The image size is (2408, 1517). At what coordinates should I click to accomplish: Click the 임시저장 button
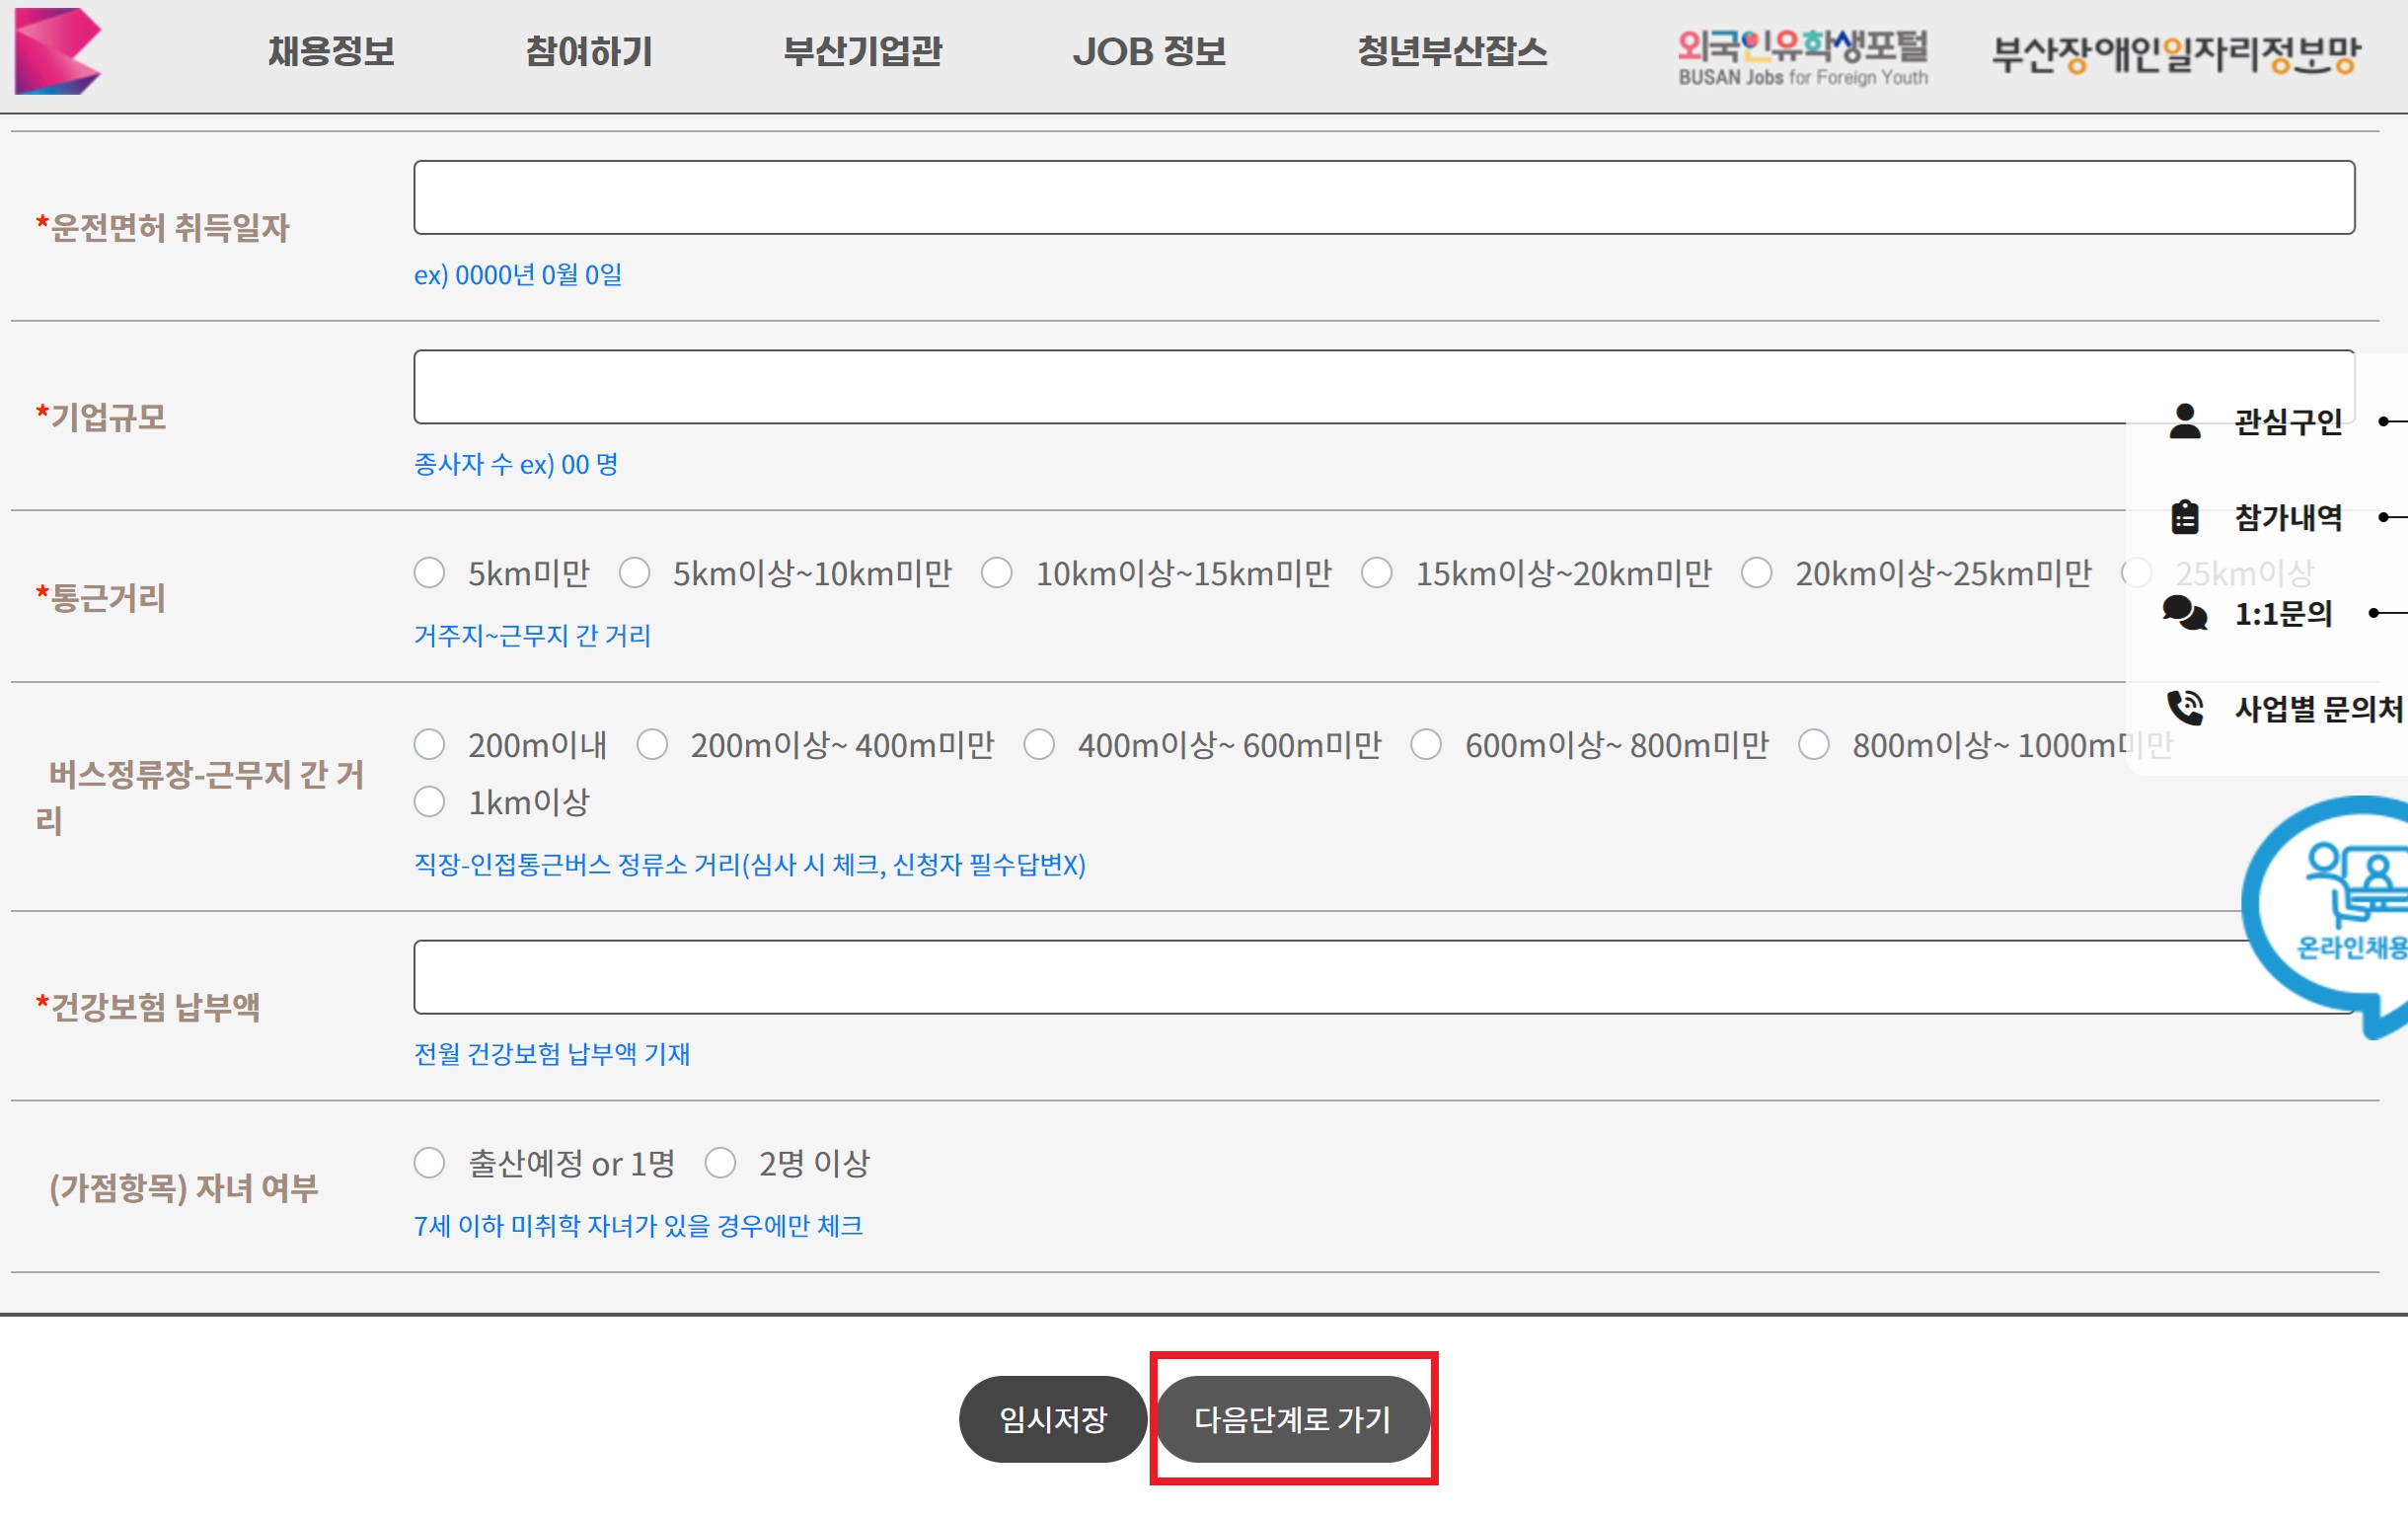pos(1052,1418)
